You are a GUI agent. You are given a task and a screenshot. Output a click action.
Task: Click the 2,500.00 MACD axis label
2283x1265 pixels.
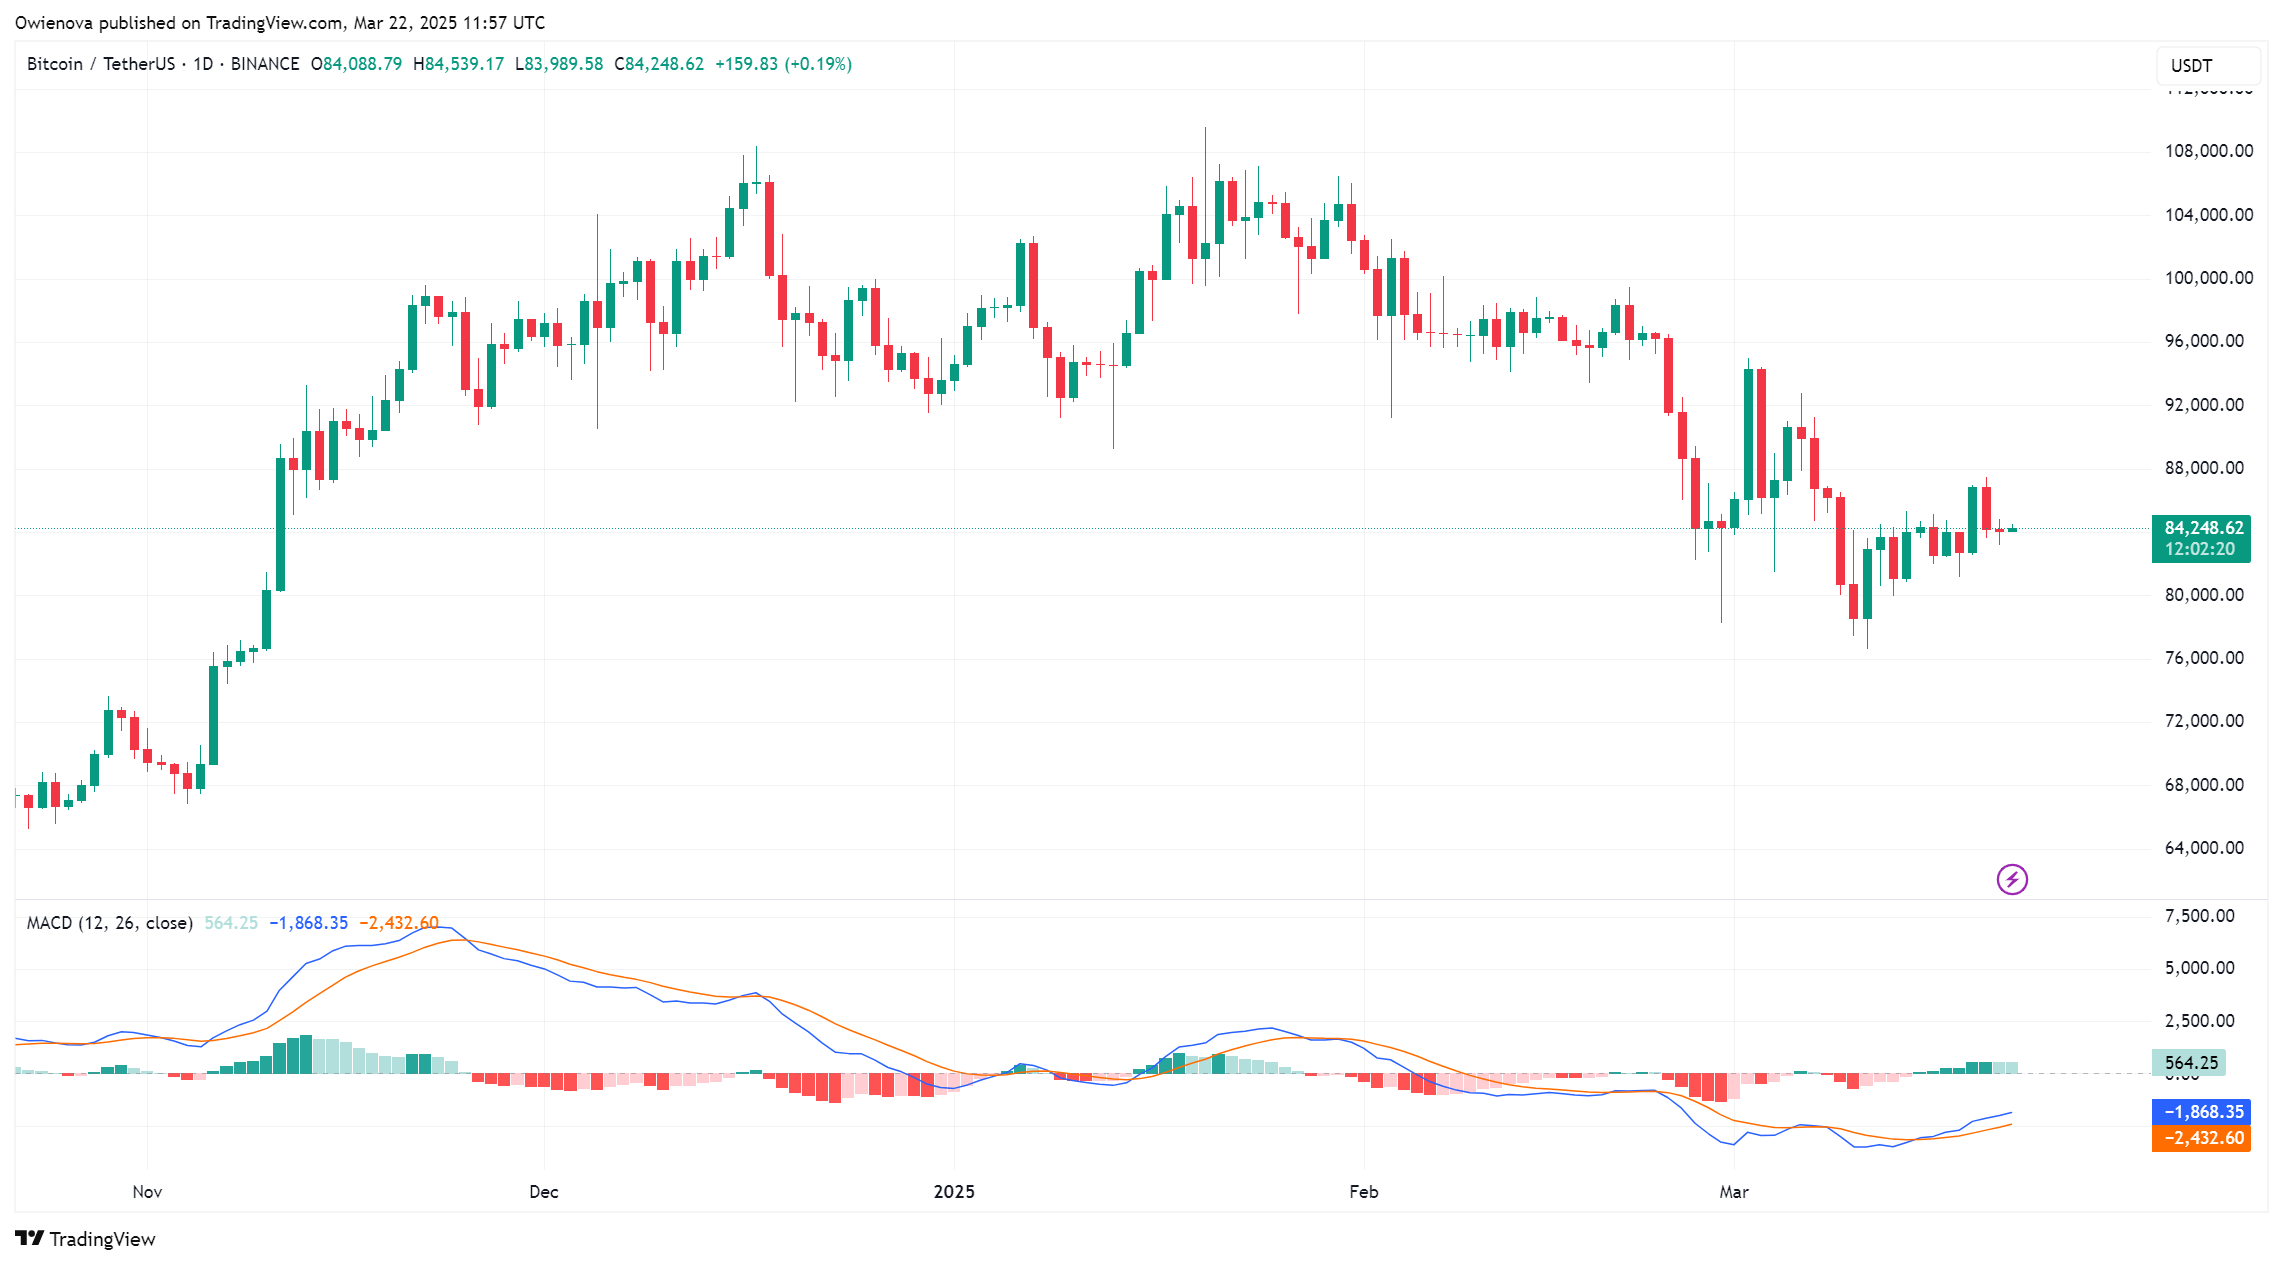coord(2199,1021)
